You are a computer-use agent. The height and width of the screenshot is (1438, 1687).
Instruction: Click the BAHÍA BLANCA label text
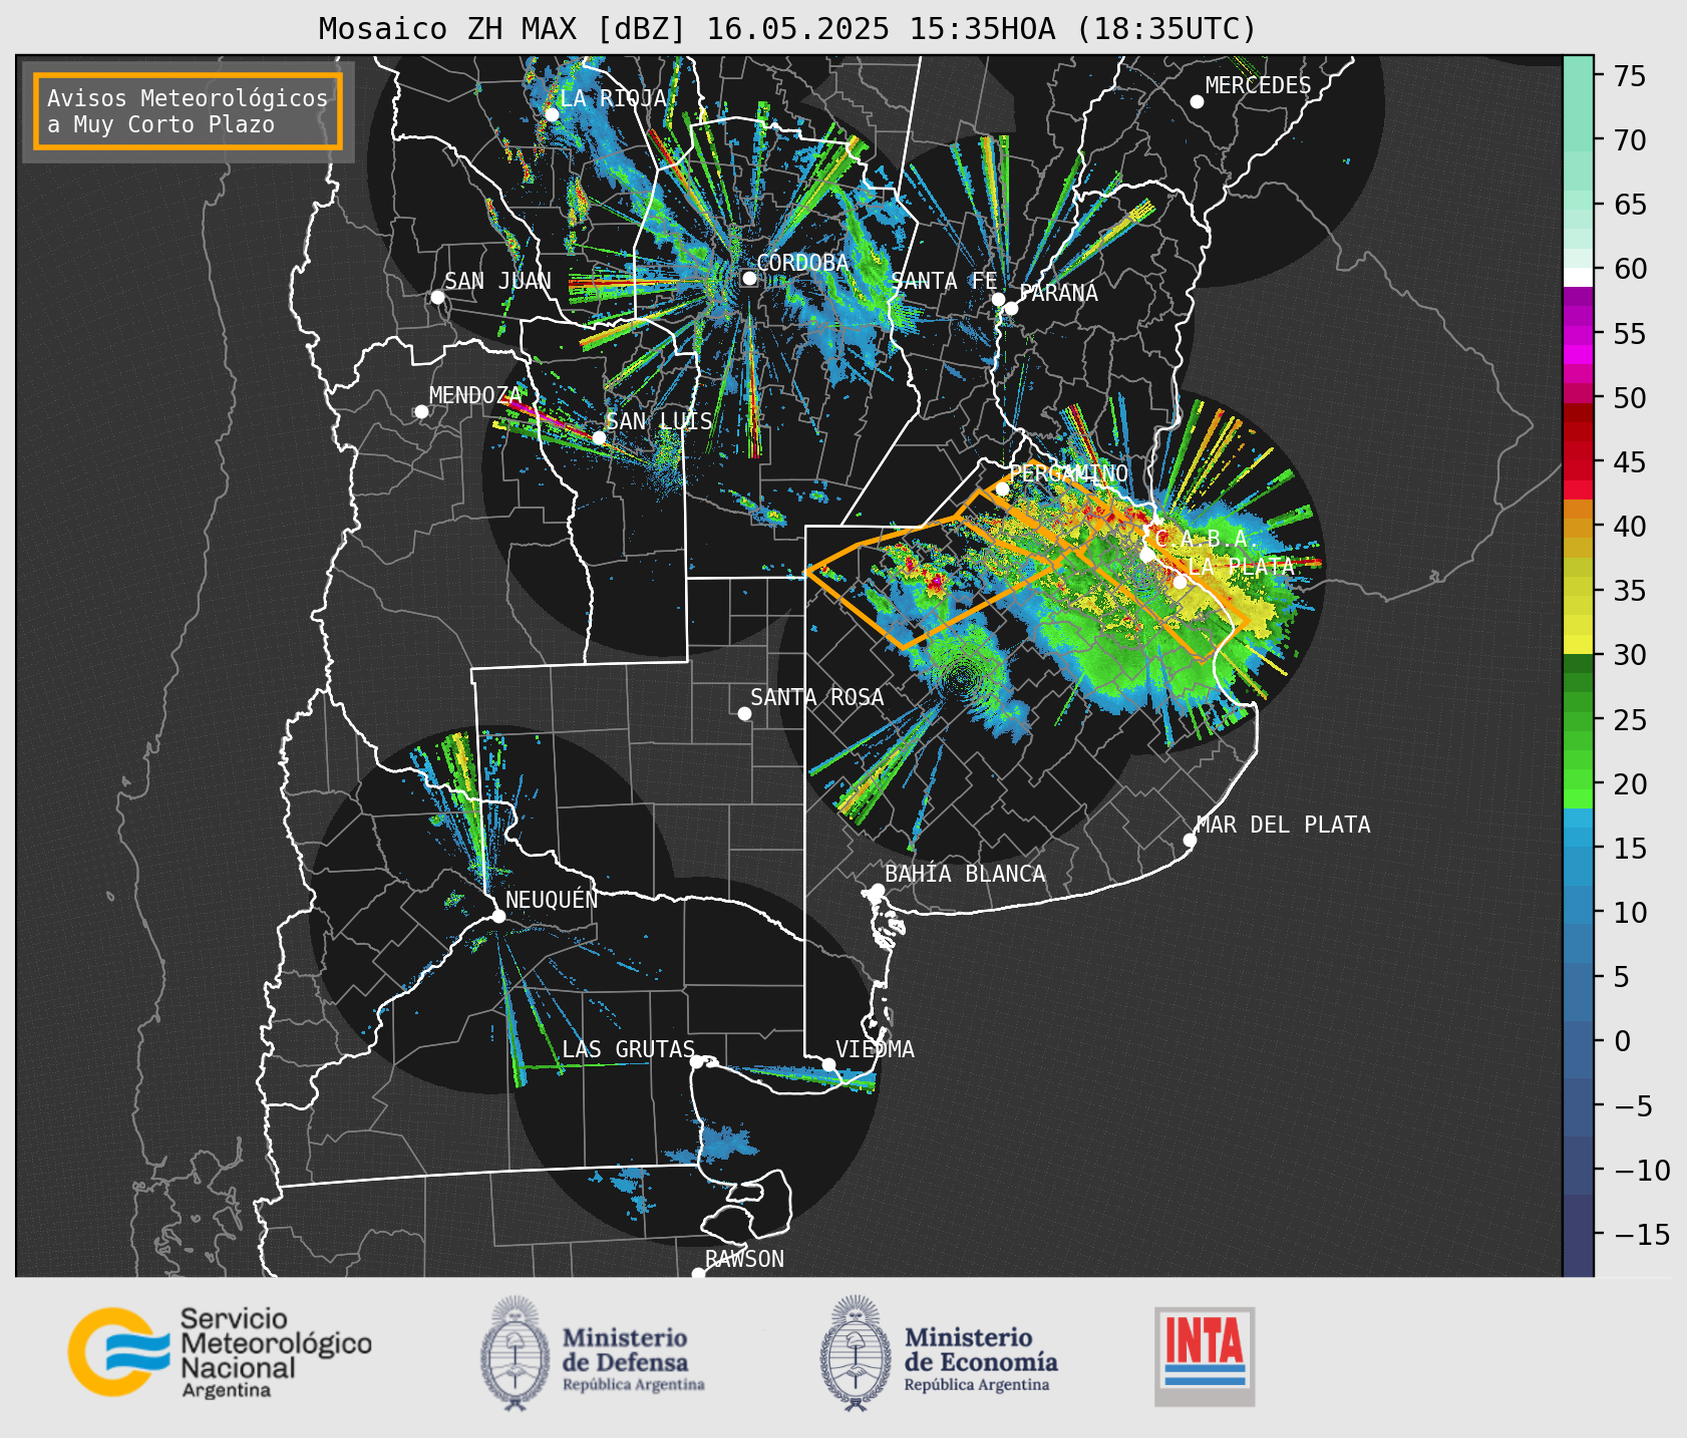(x=965, y=874)
